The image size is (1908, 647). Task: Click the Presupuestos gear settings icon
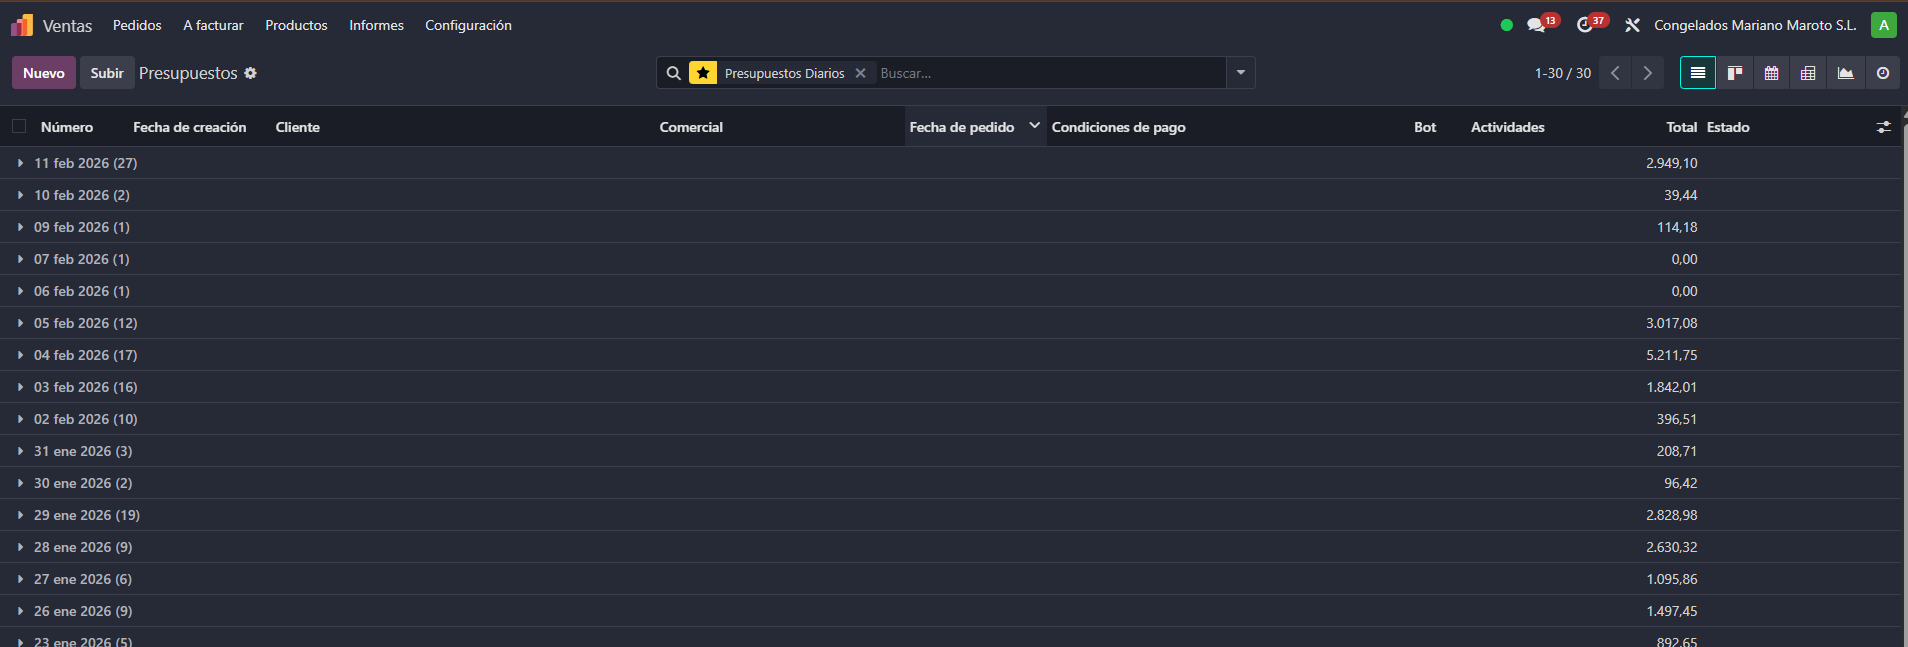pyautogui.click(x=251, y=73)
